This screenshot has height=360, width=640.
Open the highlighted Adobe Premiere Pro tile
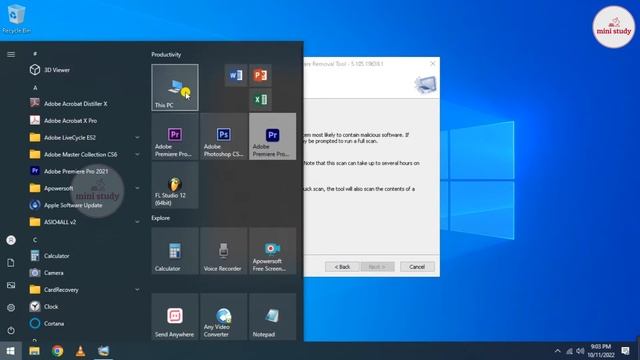[x=273, y=136]
